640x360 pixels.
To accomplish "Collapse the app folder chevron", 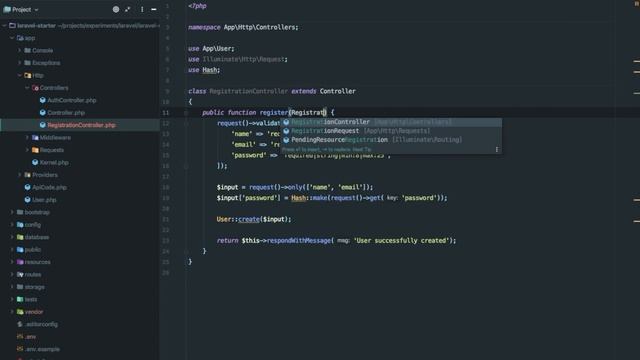I will pyautogui.click(x=12, y=38).
